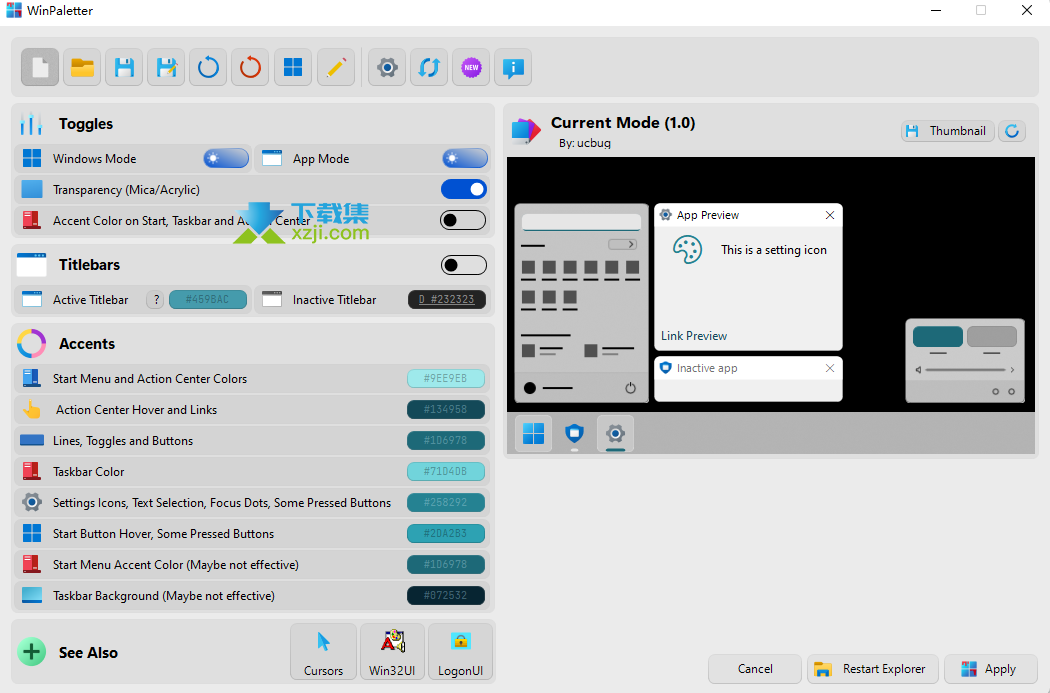This screenshot has height=693, width=1050.
Task: Click the blue circular reload arrow in toolbar
Action: tap(208, 67)
